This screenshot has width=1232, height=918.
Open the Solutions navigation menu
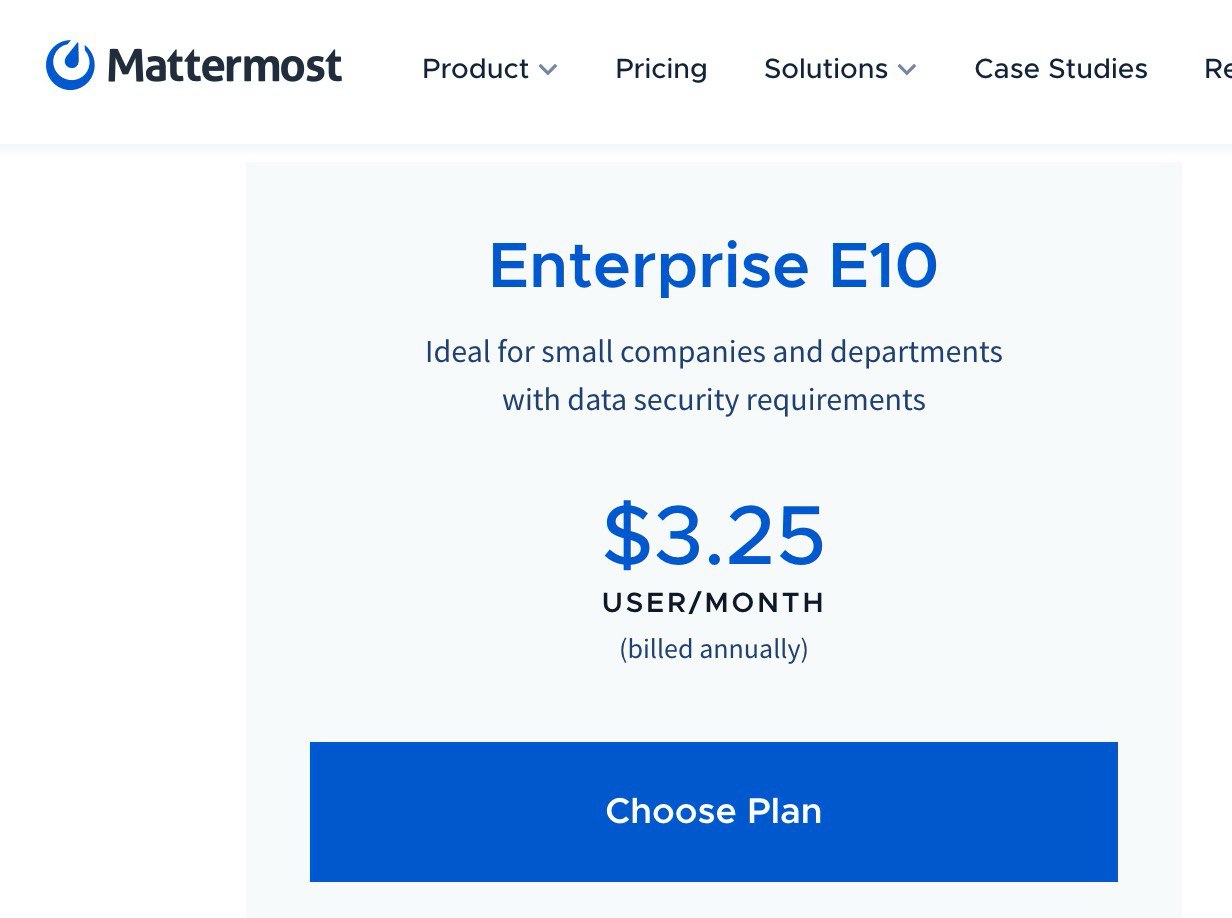pos(826,69)
